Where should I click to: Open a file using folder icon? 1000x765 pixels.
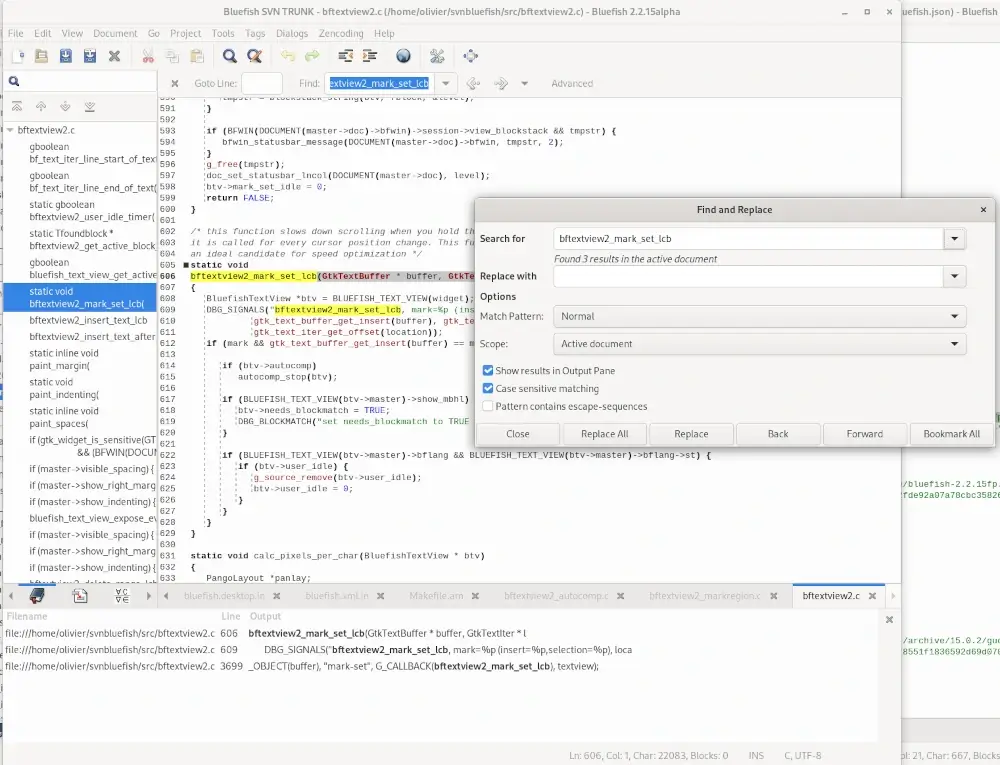(x=41, y=56)
